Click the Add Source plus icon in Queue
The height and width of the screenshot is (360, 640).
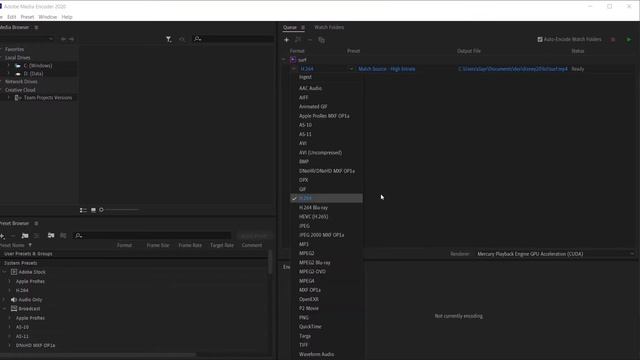pos(287,40)
